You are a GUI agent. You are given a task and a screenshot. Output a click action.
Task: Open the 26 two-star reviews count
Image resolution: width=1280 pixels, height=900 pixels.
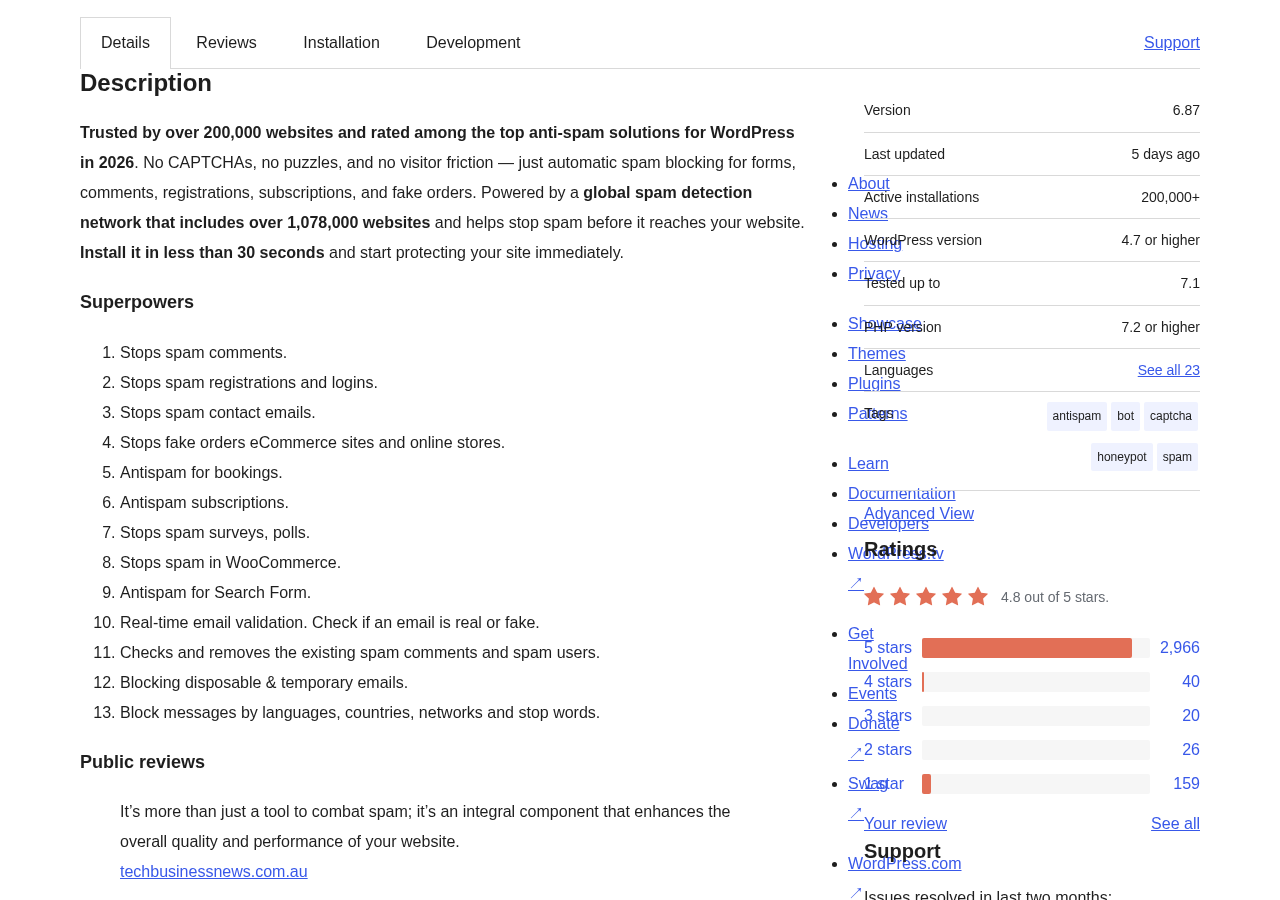(x=1191, y=750)
